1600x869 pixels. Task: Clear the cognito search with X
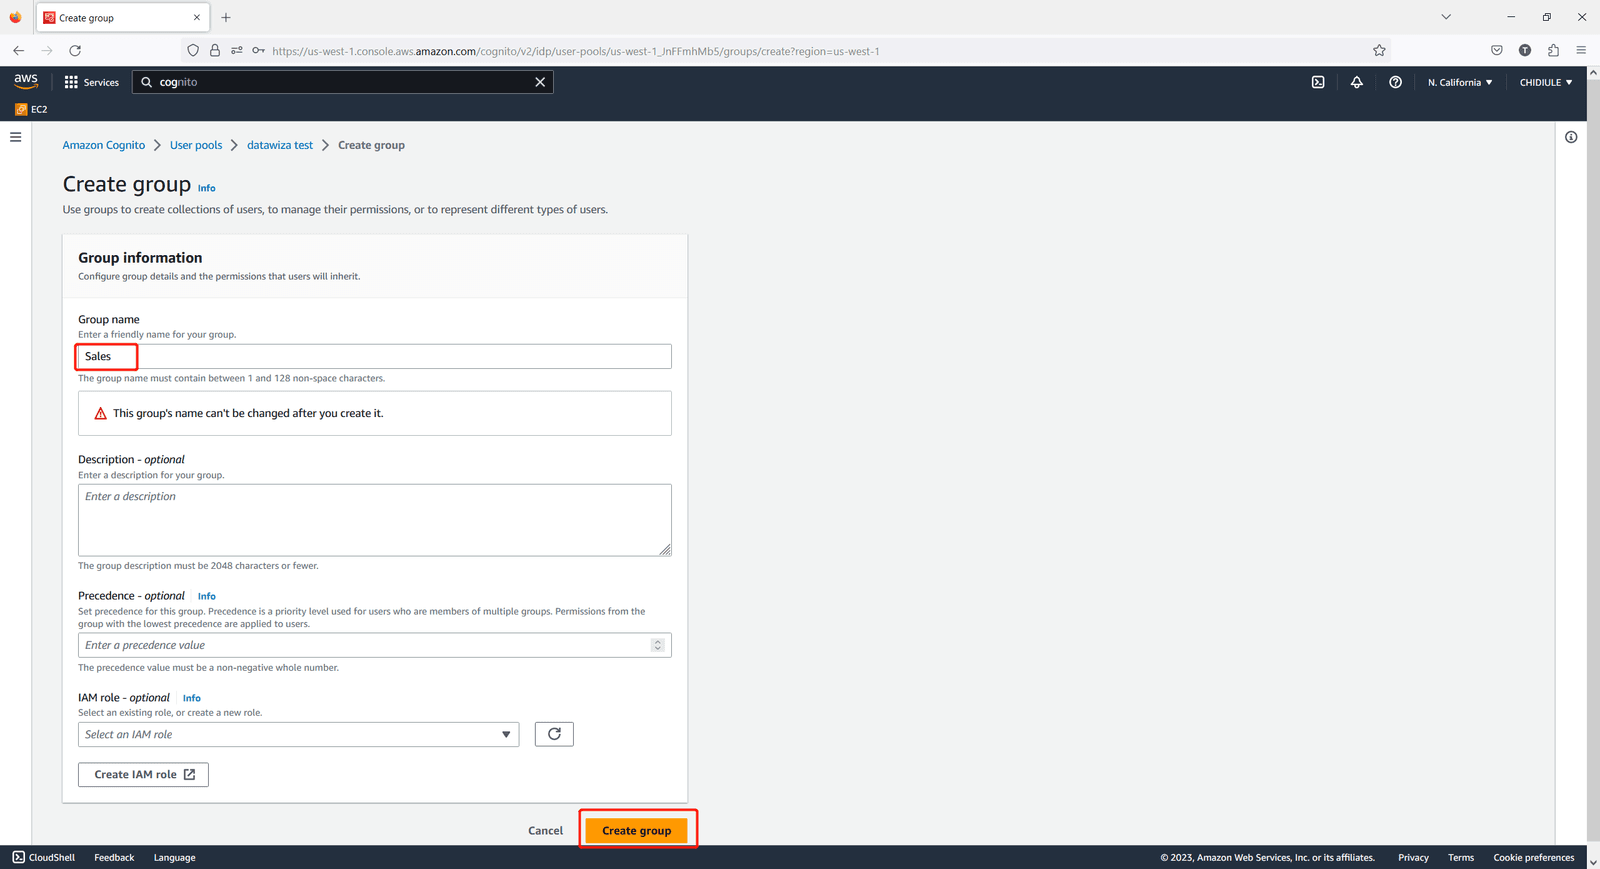pos(540,82)
